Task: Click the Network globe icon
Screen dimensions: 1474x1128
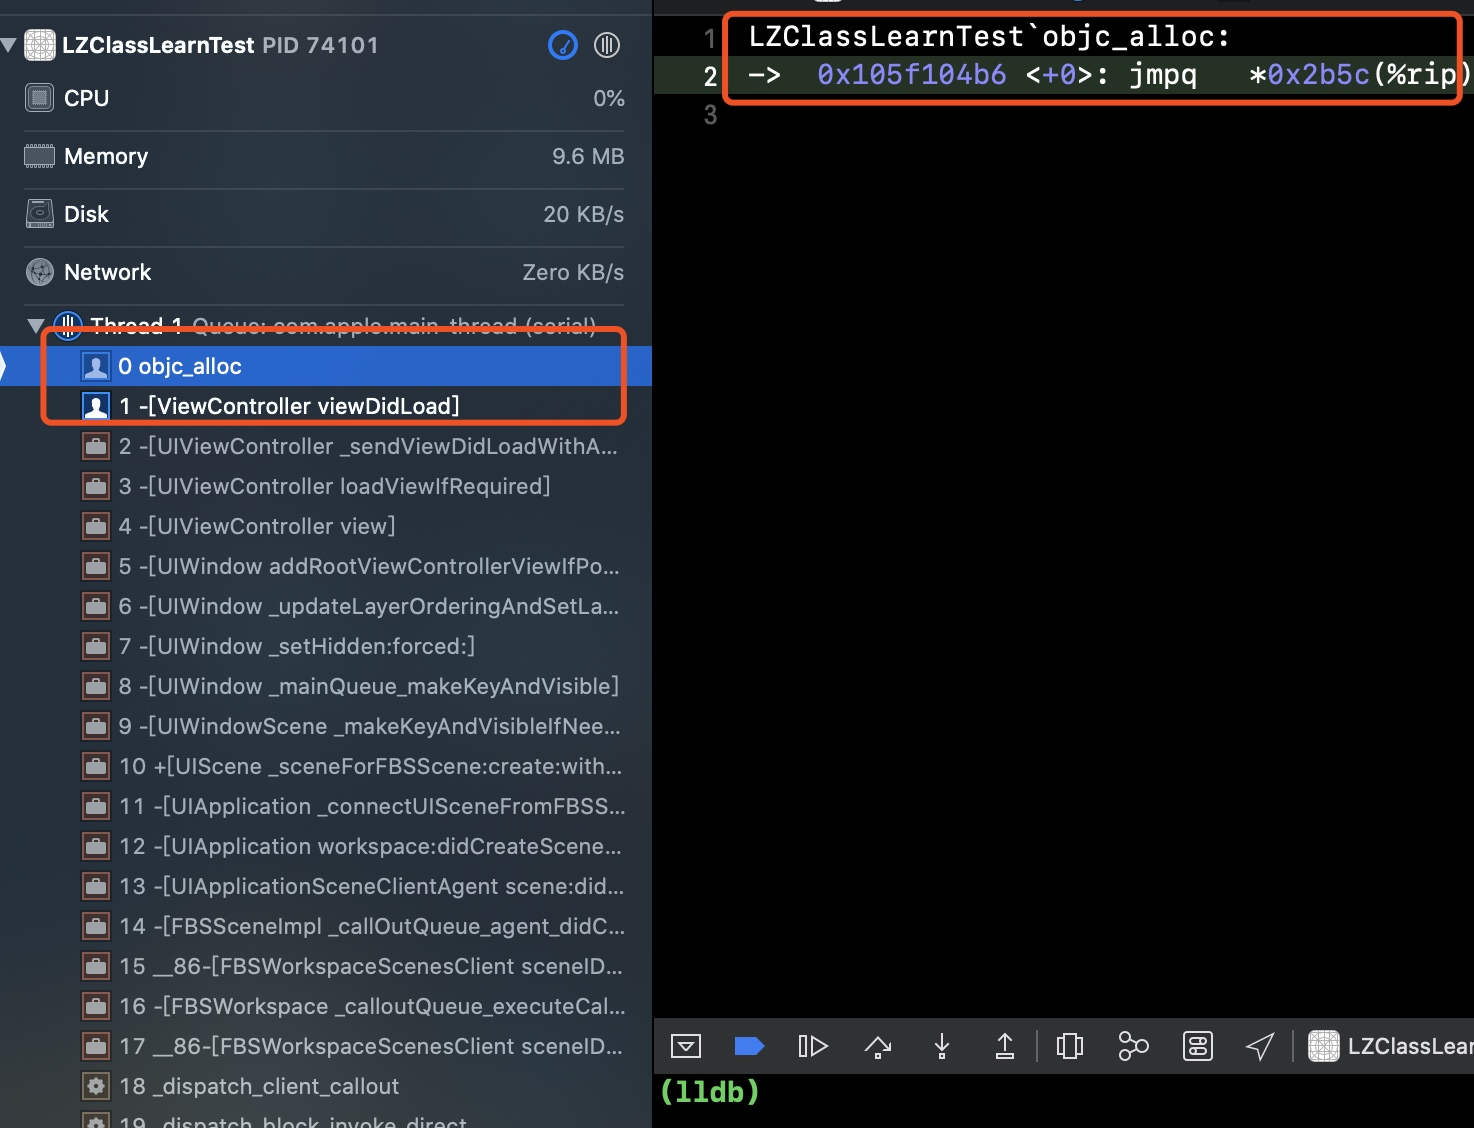Action: (x=40, y=272)
